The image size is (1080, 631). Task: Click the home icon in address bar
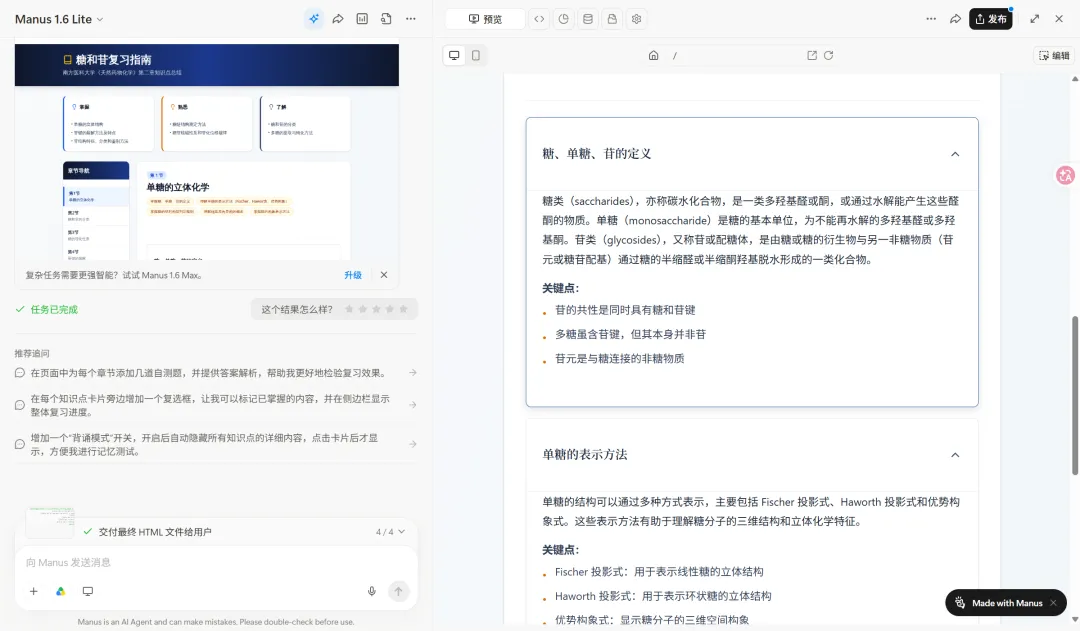click(654, 55)
